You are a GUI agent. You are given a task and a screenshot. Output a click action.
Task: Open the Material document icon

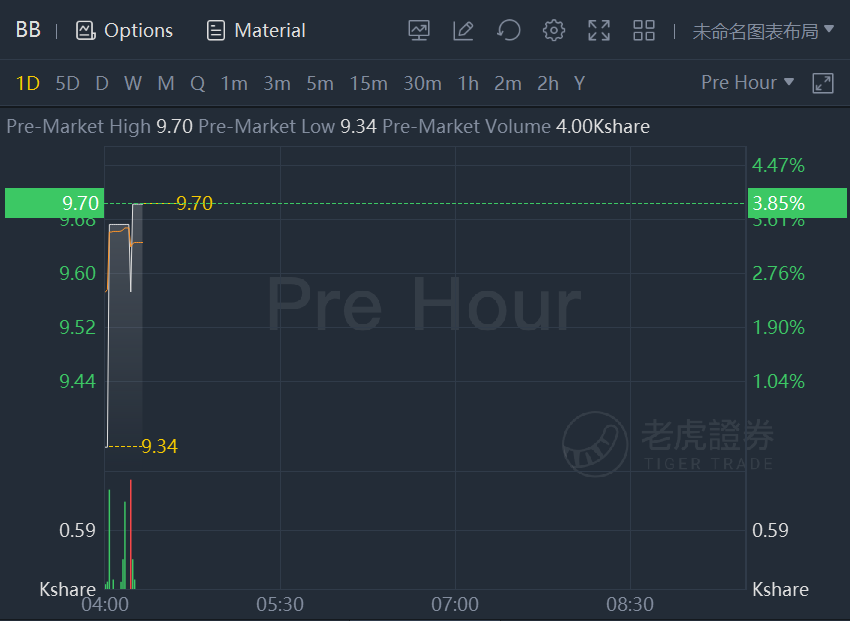coord(216,30)
